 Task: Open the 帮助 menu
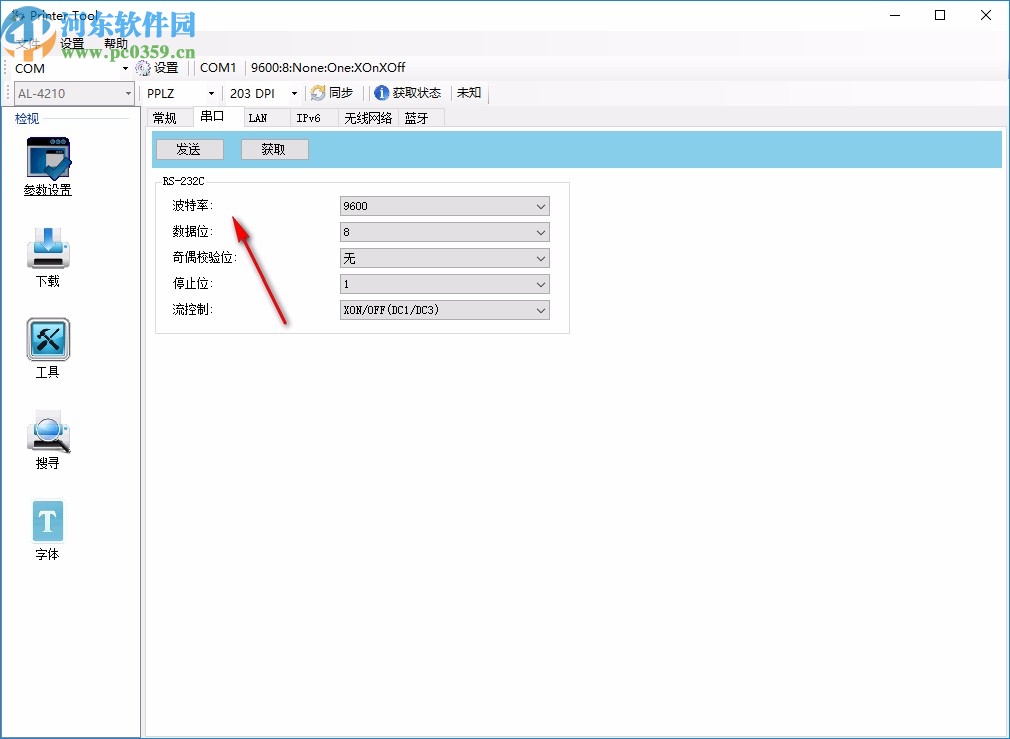[115, 43]
